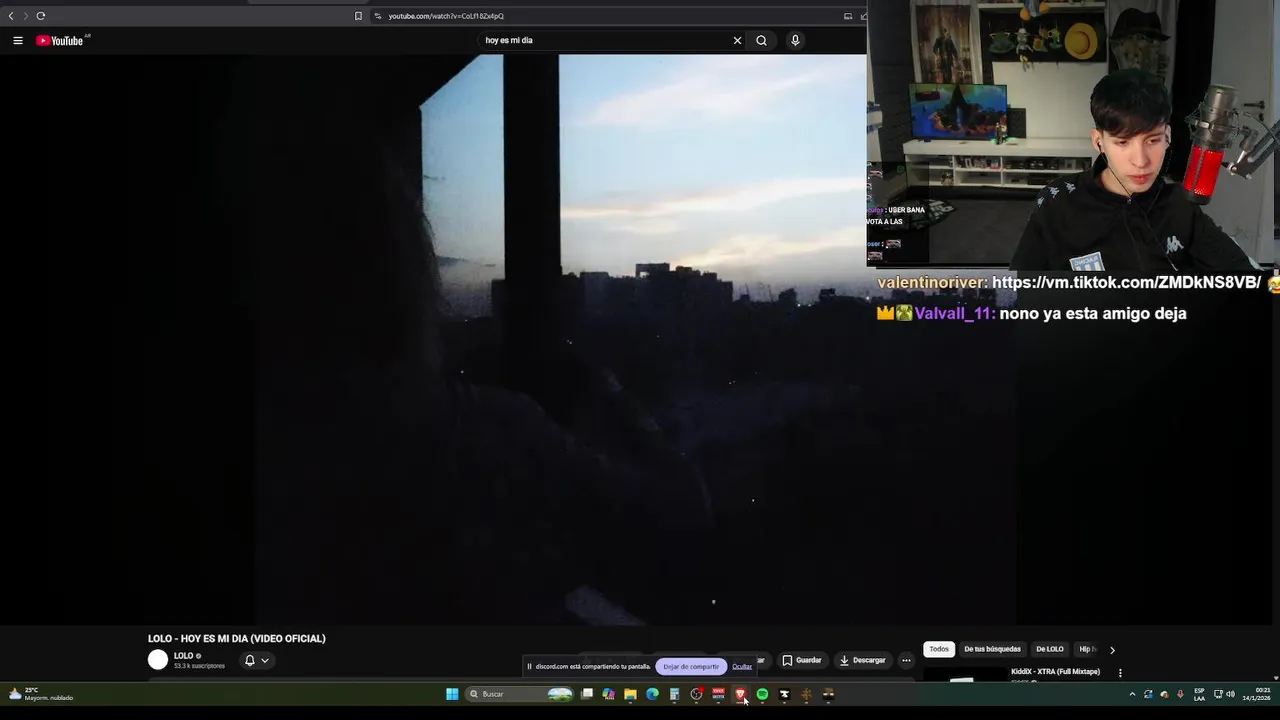This screenshot has height=720, width=1280.
Task: Open the weather widget 25°C
Action: 42,694
